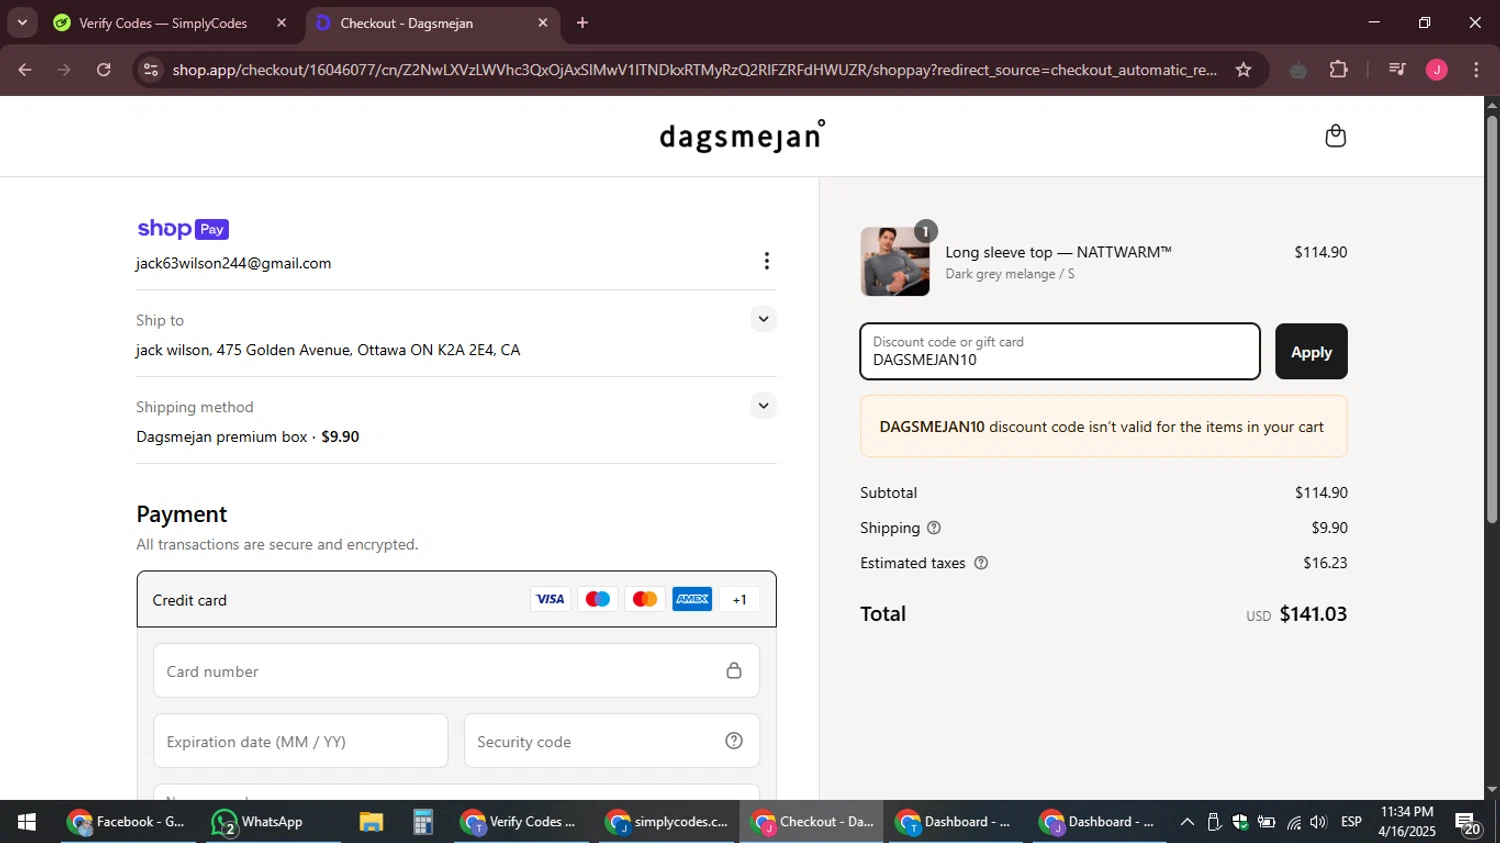Click the Apply discount button
Viewport: 1500px width, 843px height.
click(x=1311, y=352)
